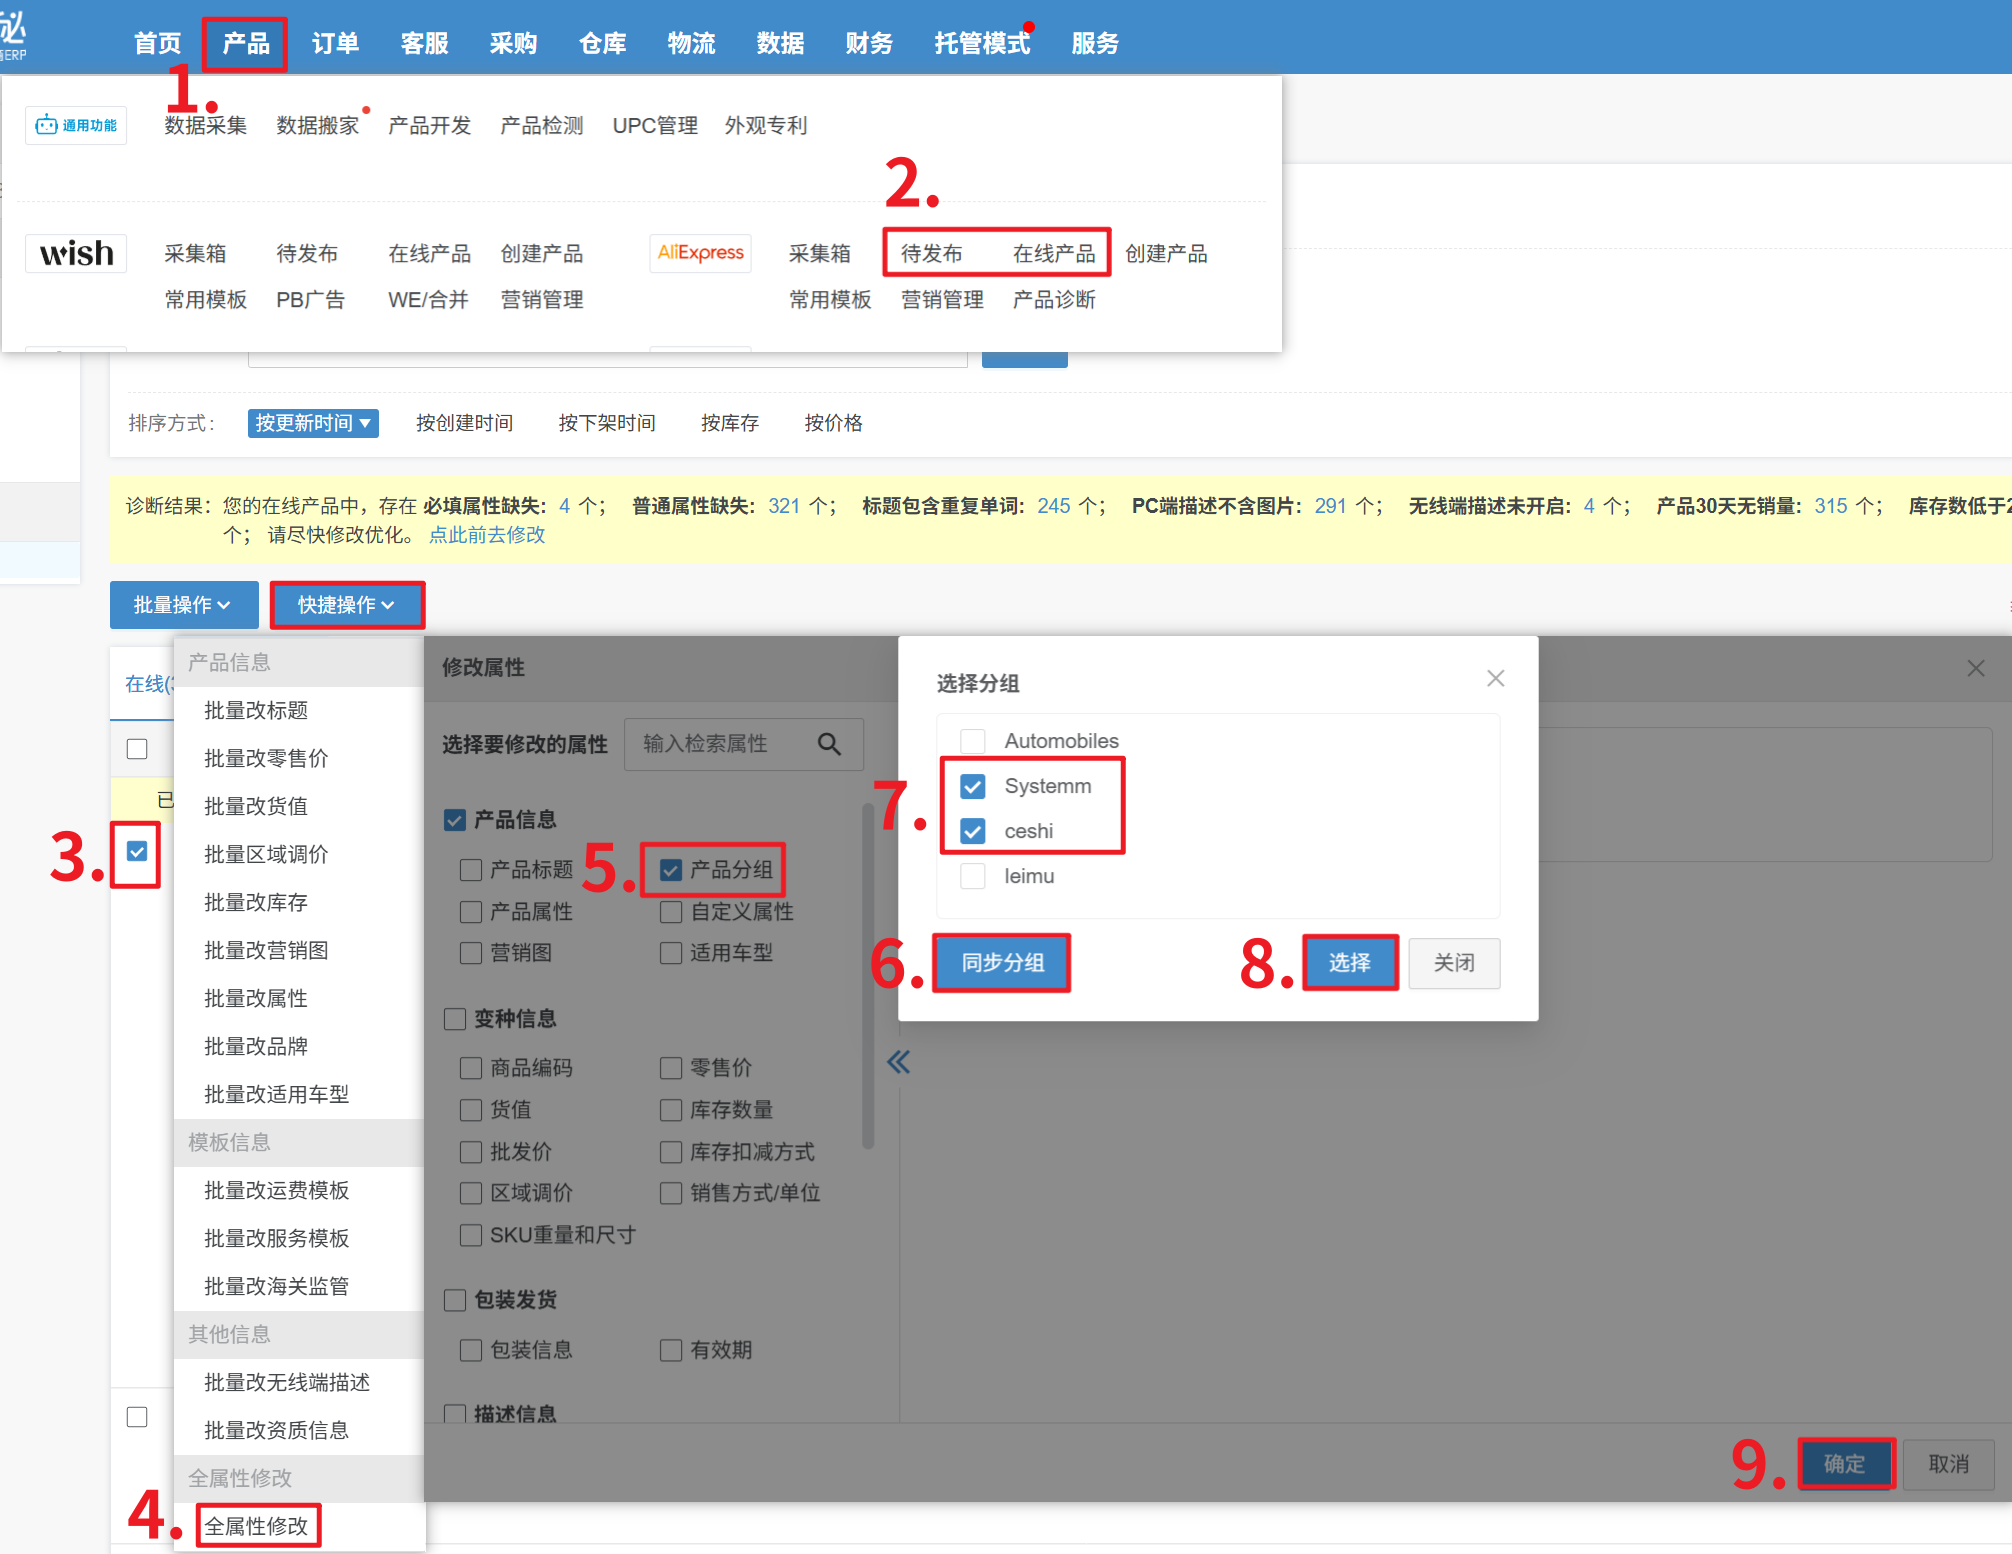This screenshot has height=1554, width=2012.
Task: Toggle the 库存数量 checkbox
Action: (x=671, y=1110)
